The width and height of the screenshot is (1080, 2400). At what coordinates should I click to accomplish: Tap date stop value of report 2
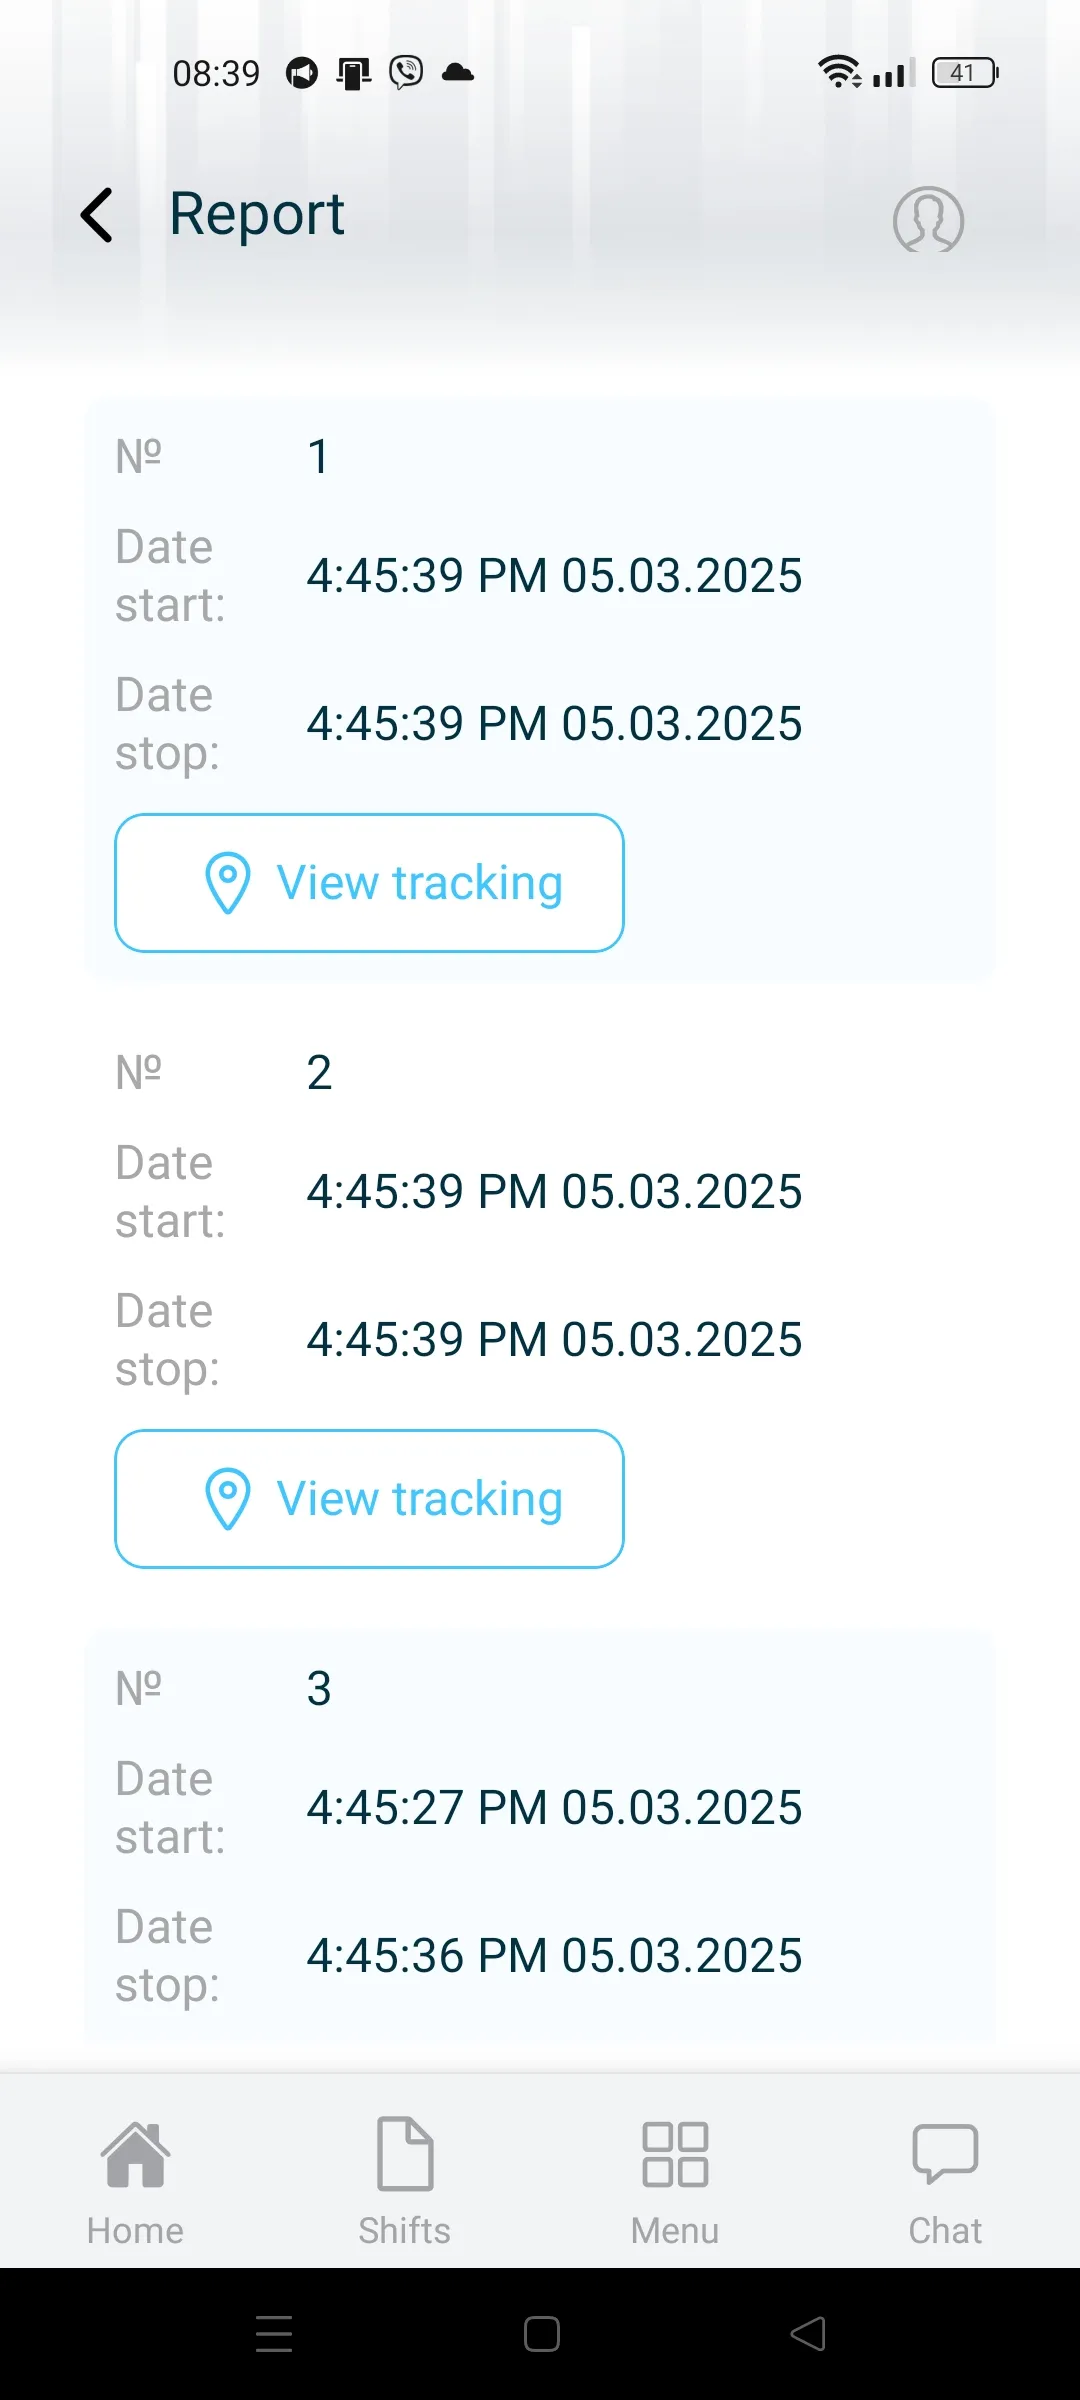click(x=554, y=1340)
